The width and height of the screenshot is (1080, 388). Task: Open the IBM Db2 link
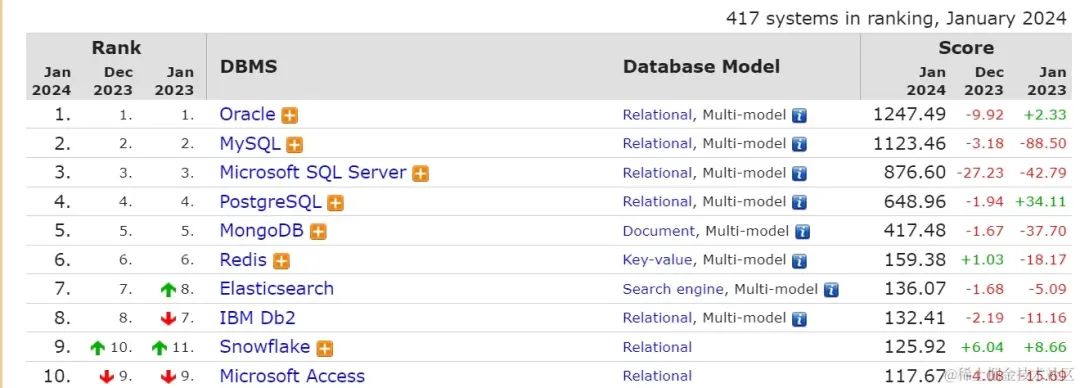[x=258, y=318]
